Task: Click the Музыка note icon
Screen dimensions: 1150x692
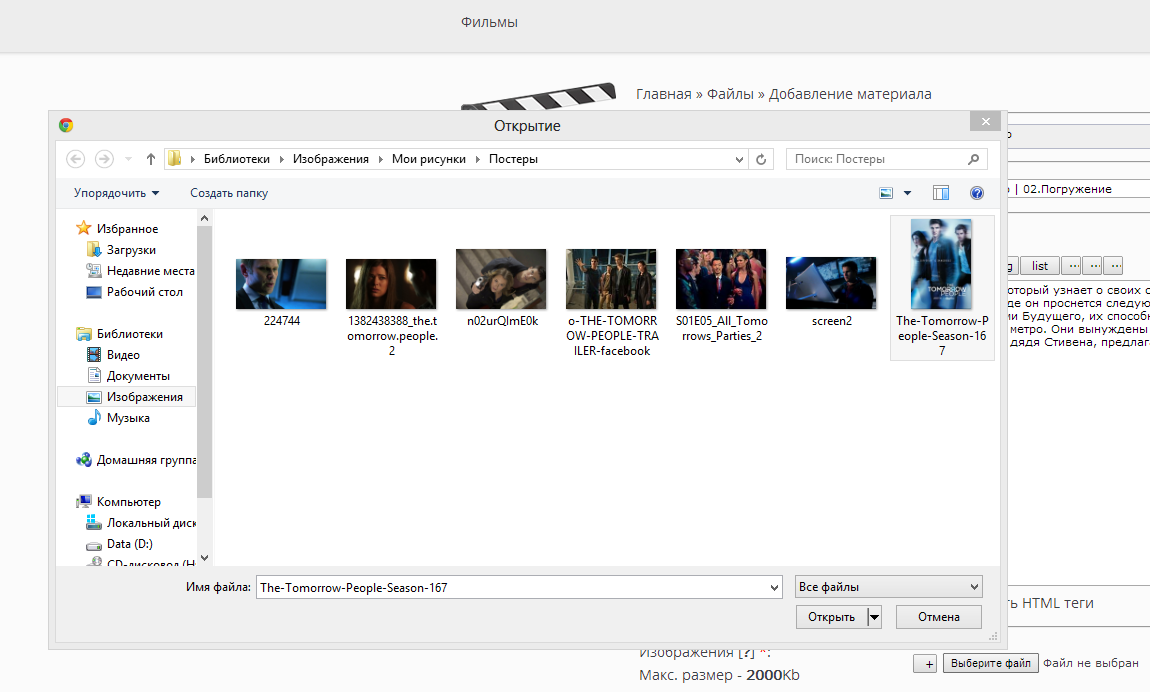Action: (94, 417)
